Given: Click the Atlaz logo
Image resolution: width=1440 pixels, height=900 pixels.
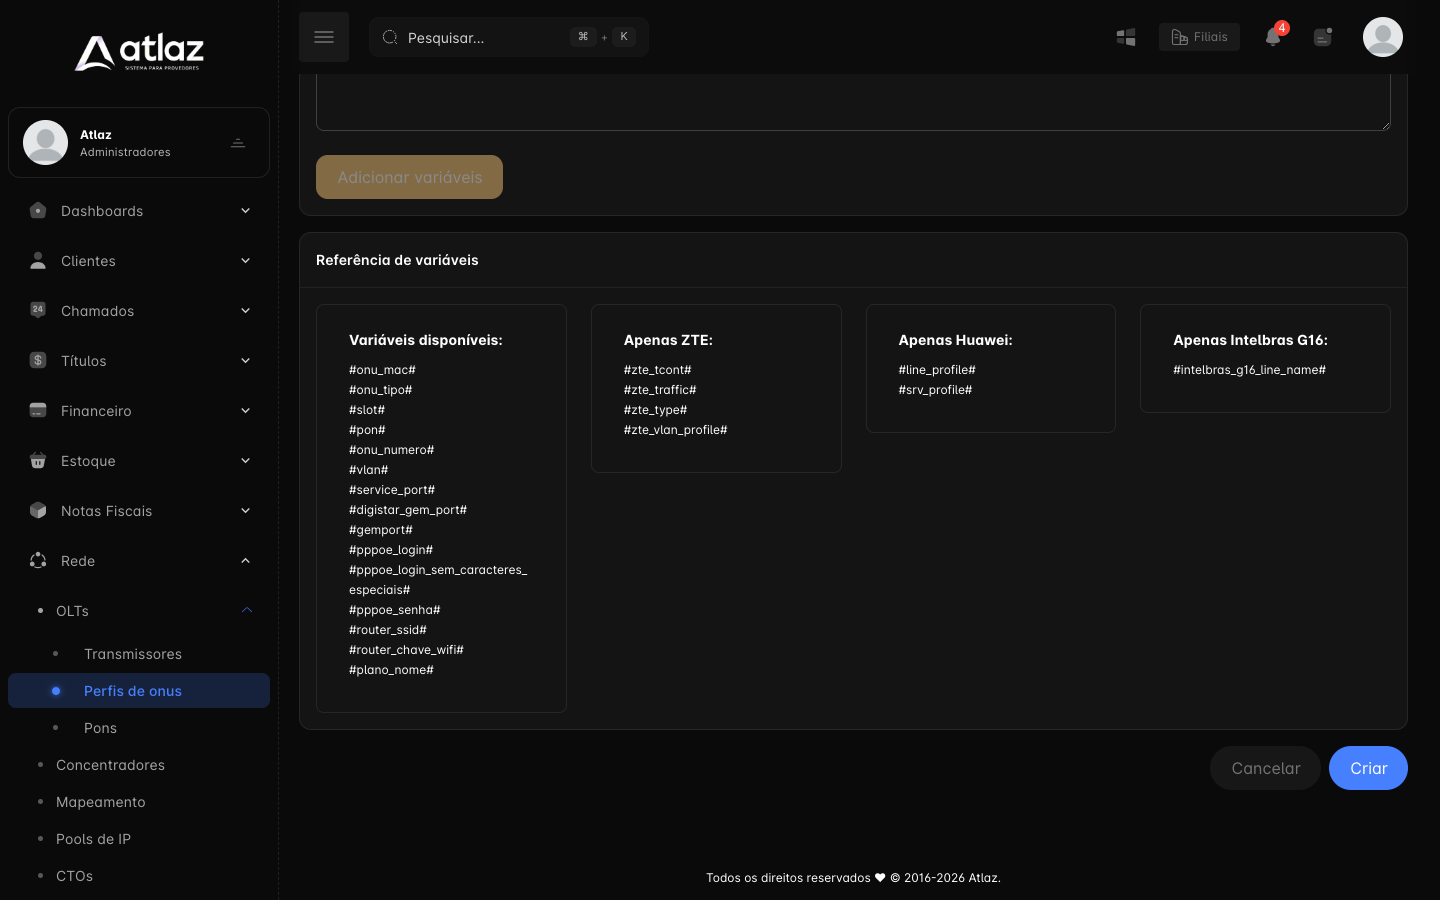Looking at the screenshot, I should (139, 52).
